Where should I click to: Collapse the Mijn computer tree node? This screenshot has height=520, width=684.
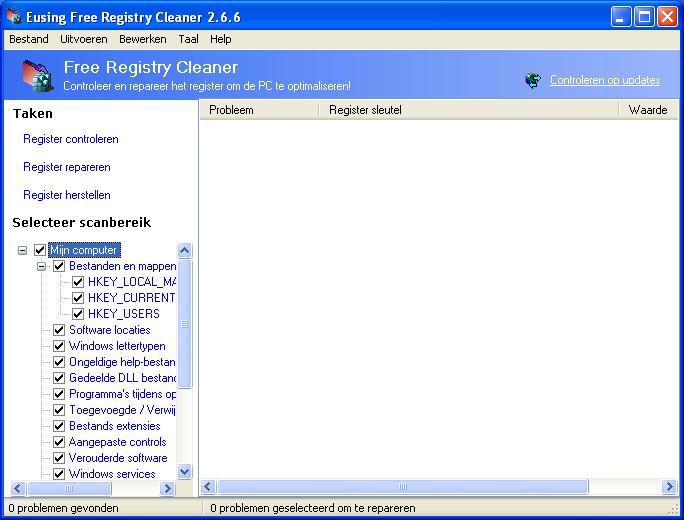click(23, 250)
